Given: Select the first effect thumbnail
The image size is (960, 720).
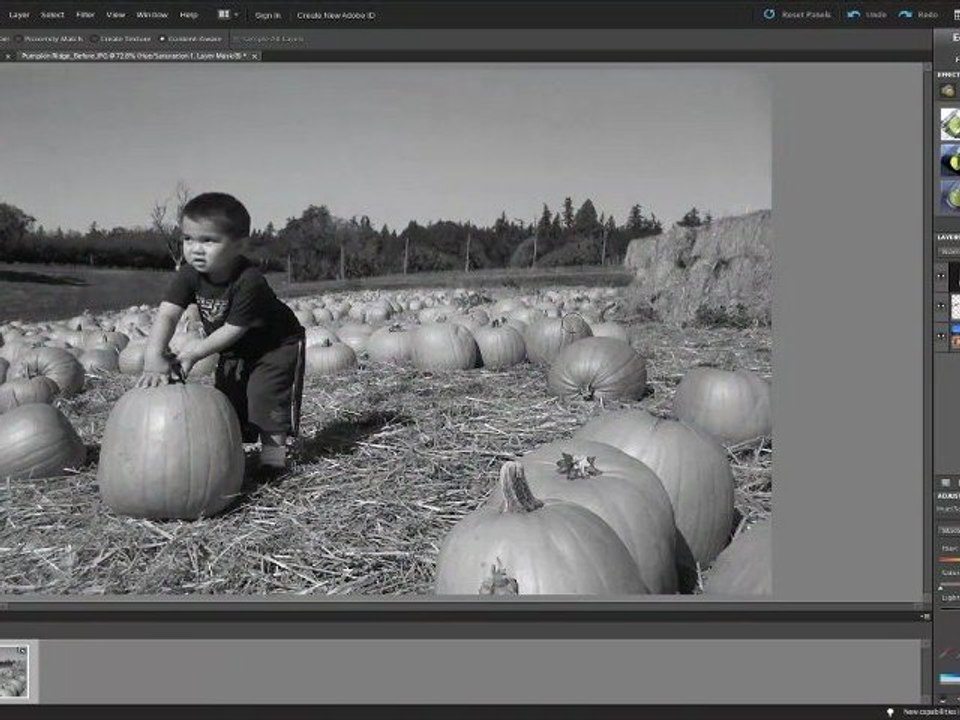Looking at the screenshot, I should (950, 124).
